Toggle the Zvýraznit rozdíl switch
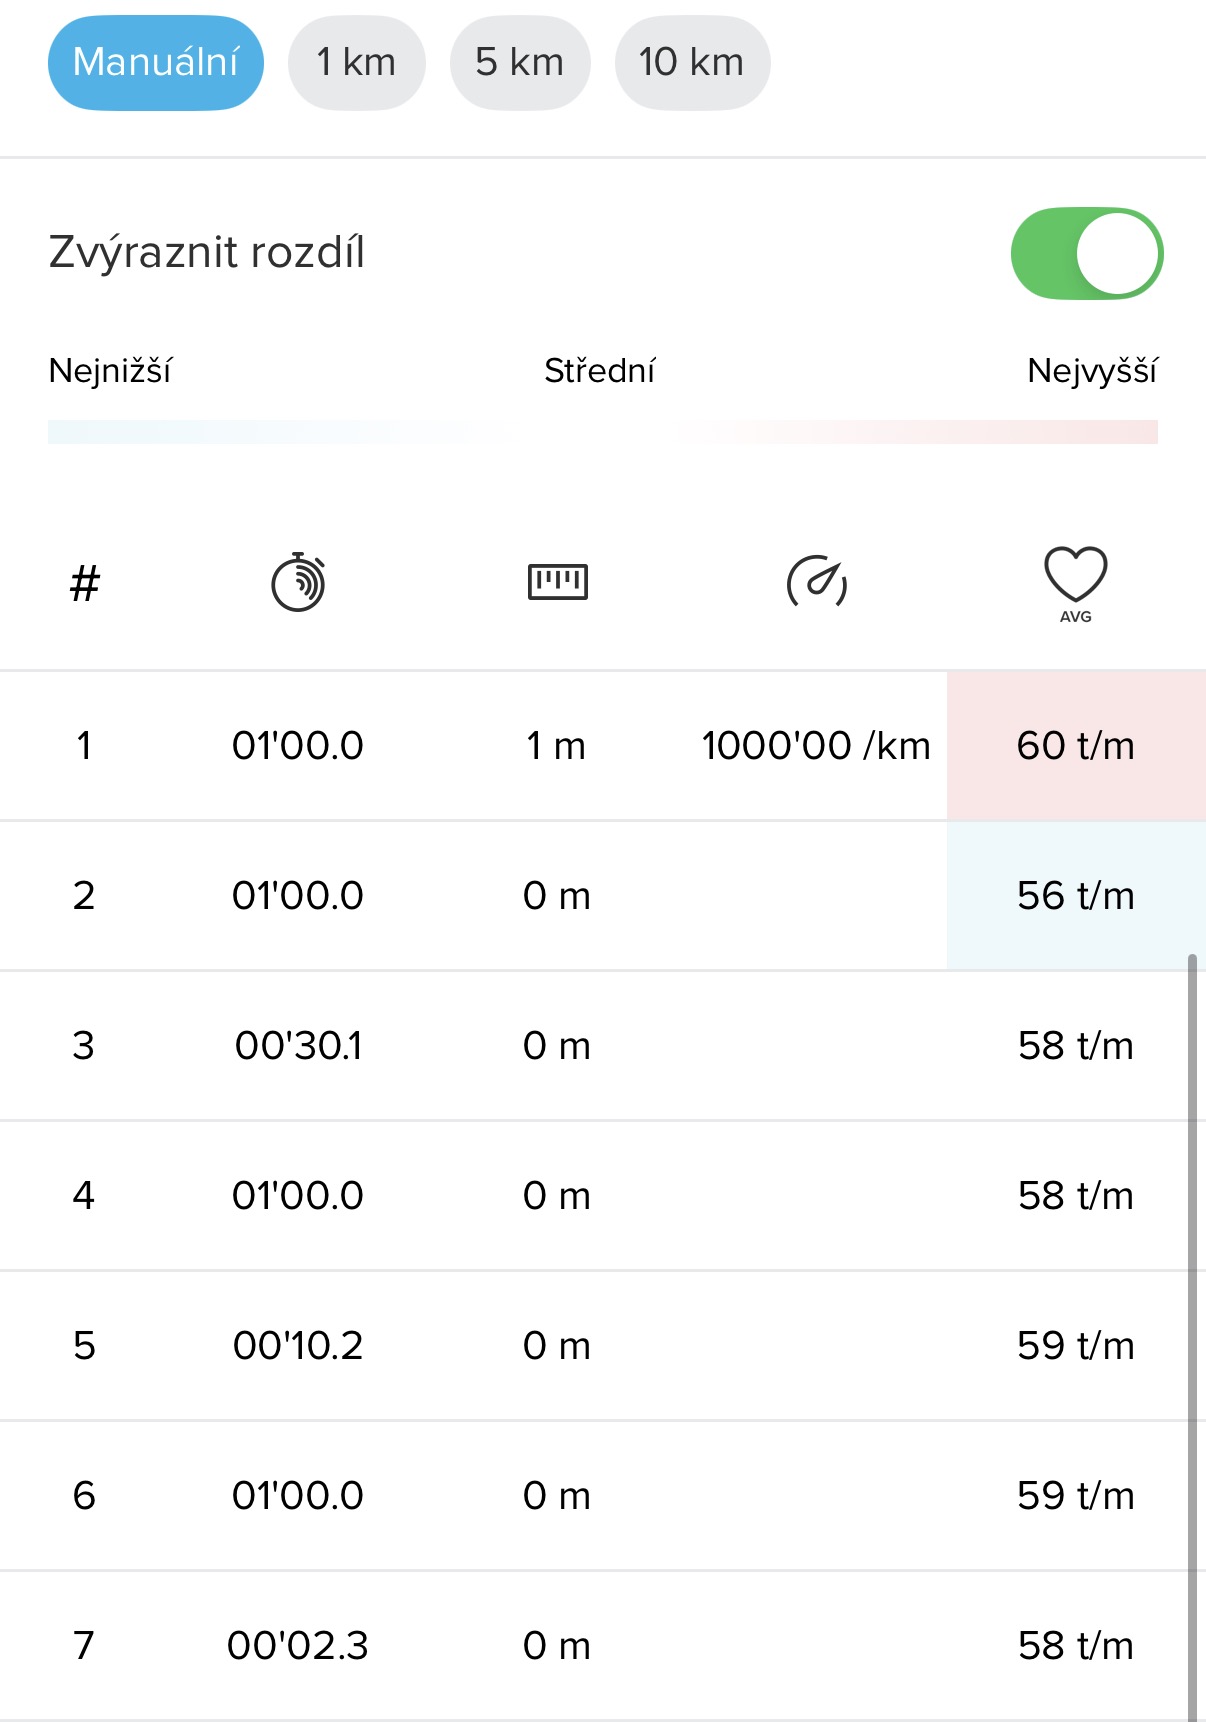The image size is (1206, 1722). point(1086,253)
